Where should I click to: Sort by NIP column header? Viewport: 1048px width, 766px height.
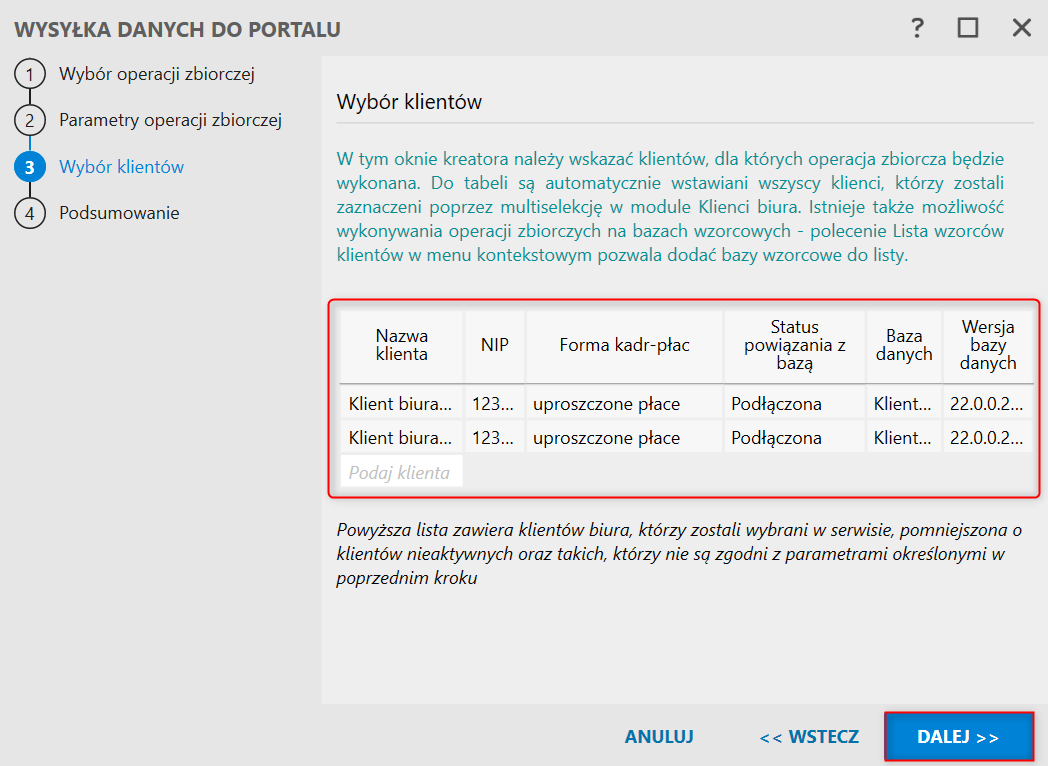point(495,346)
